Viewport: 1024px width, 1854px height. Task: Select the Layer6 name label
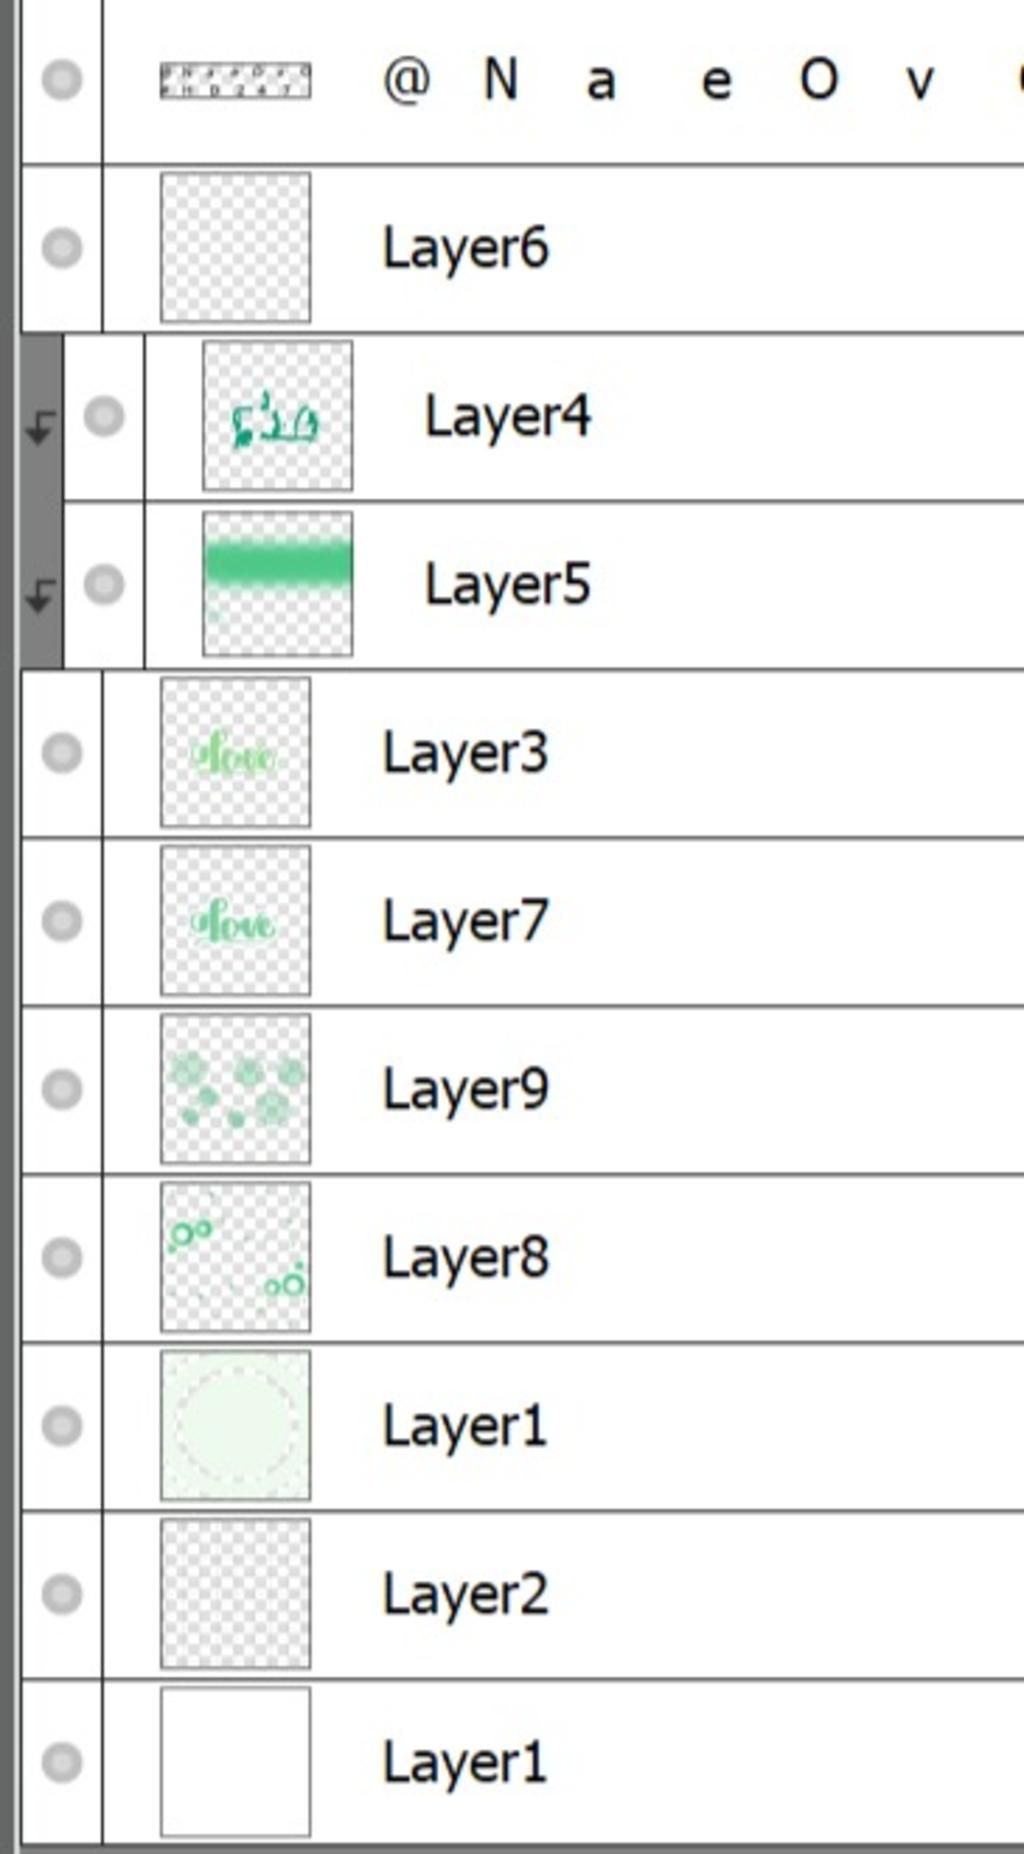click(466, 248)
